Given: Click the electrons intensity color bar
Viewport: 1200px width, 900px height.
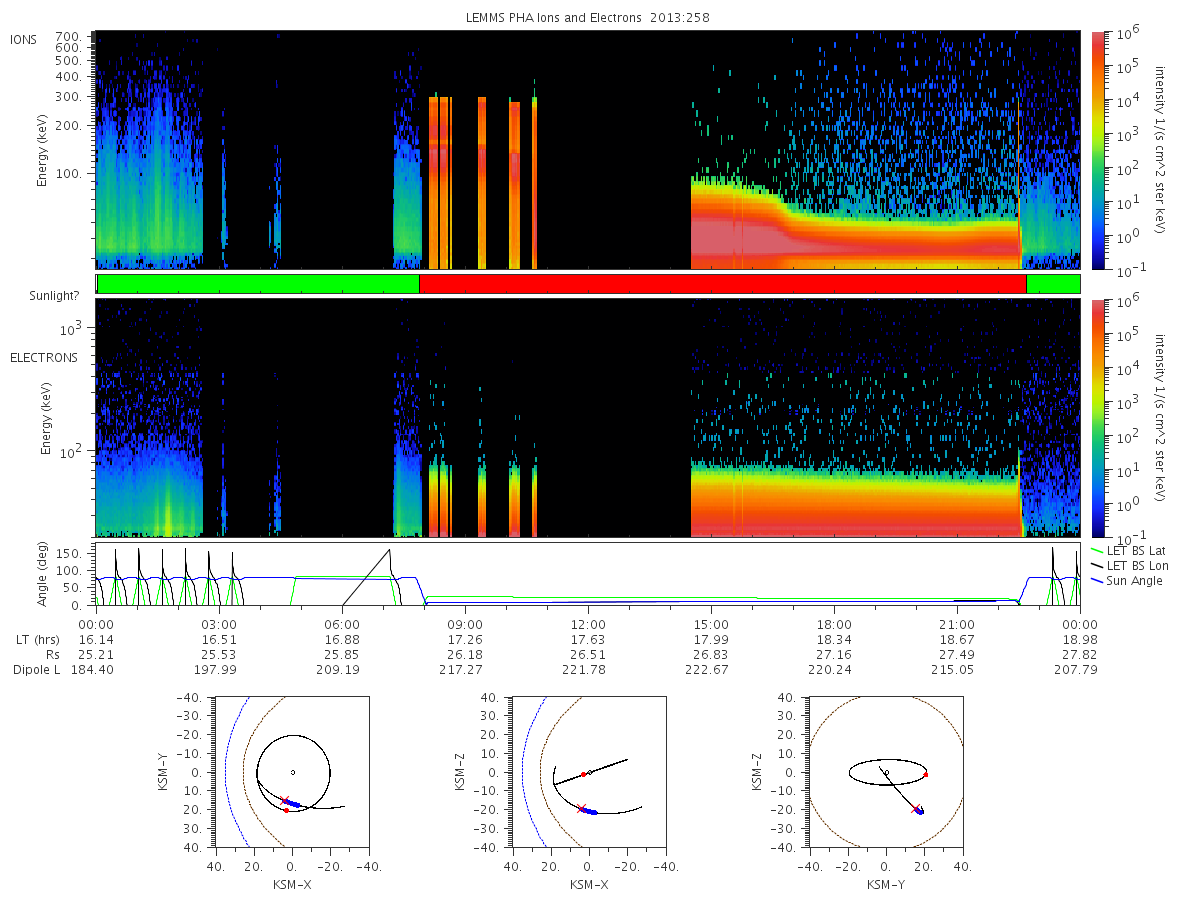Looking at the screenshot, I should (x=1099, y=418).
